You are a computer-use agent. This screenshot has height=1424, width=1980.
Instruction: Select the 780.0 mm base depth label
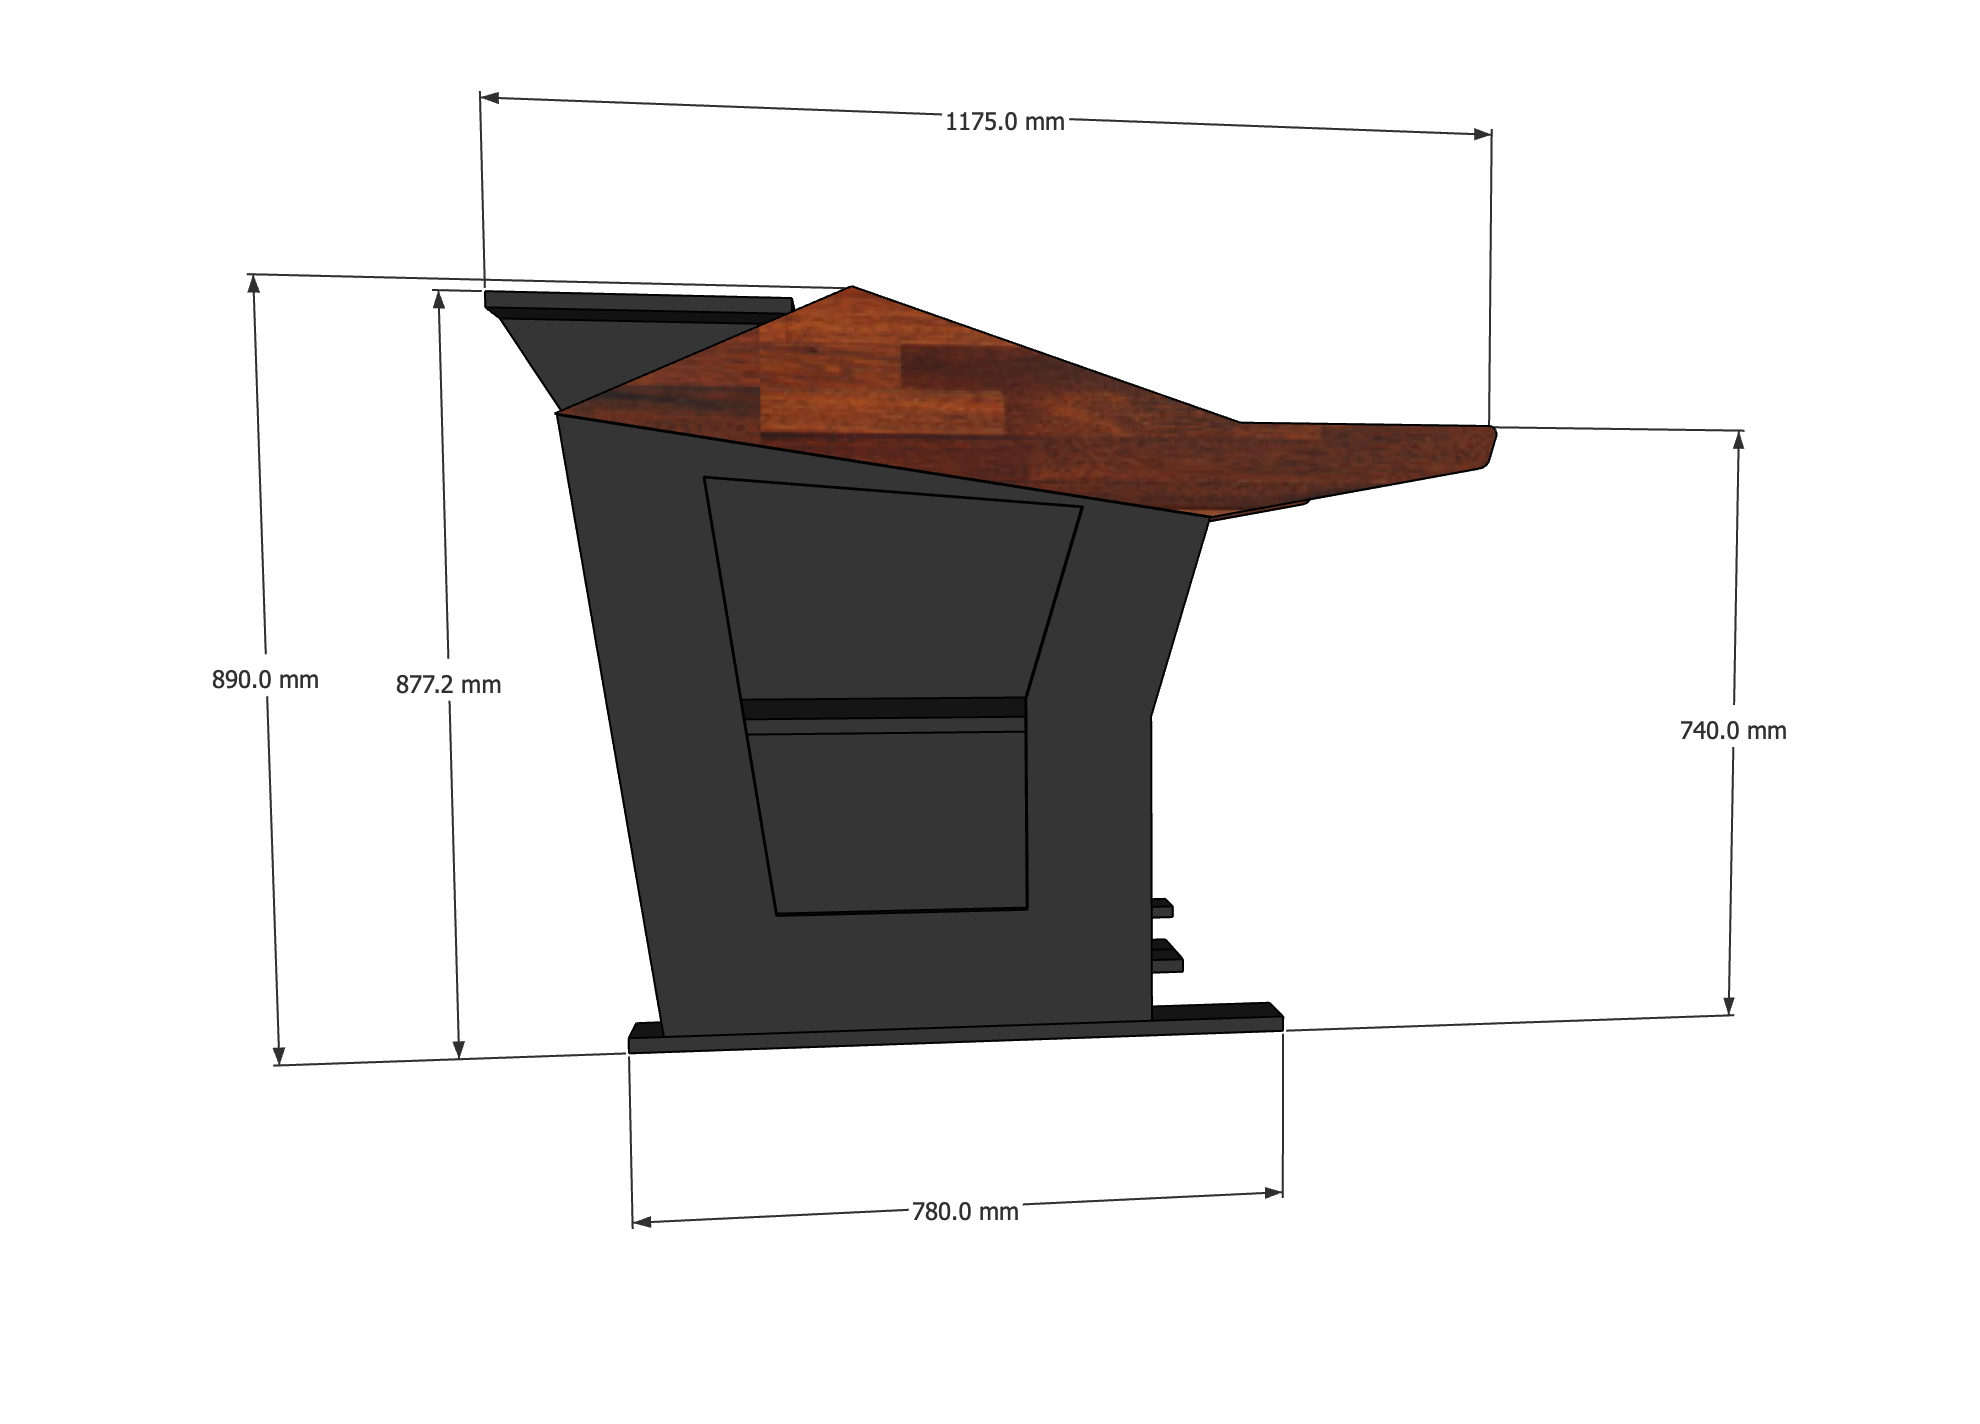965,1212
